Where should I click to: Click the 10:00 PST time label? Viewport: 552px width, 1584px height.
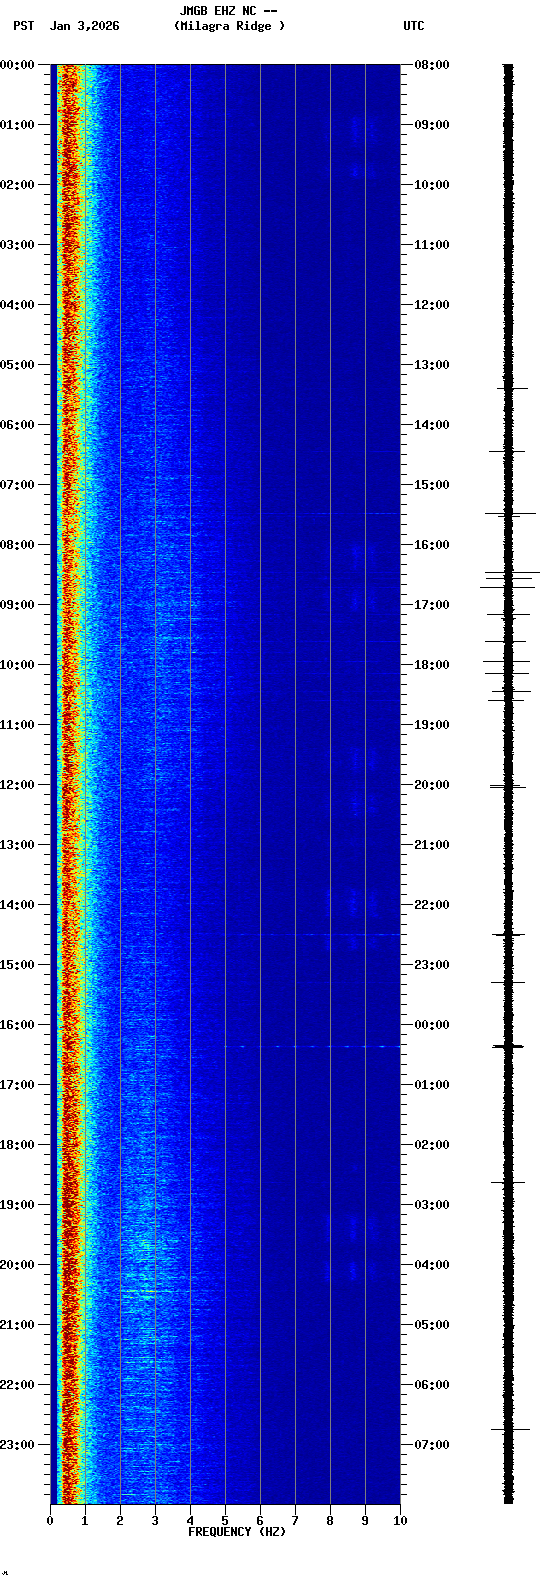coord(18,665)
